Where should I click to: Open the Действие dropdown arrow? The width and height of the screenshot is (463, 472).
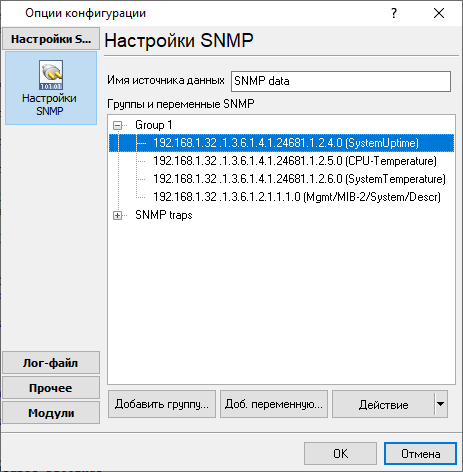(x=441, y=404)
